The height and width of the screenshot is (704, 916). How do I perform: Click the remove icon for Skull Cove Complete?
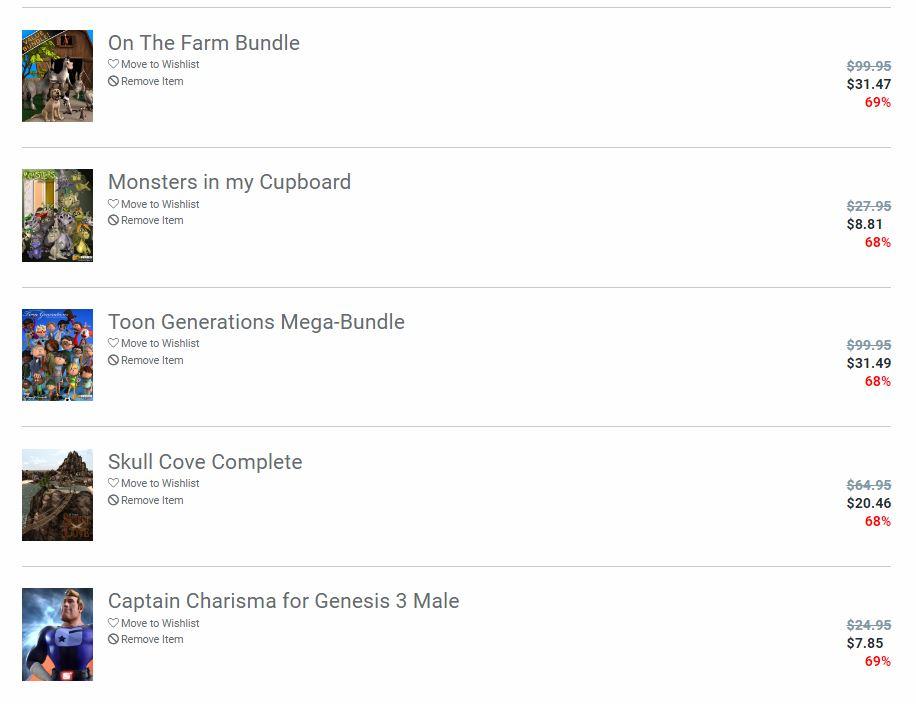[113, 500]
